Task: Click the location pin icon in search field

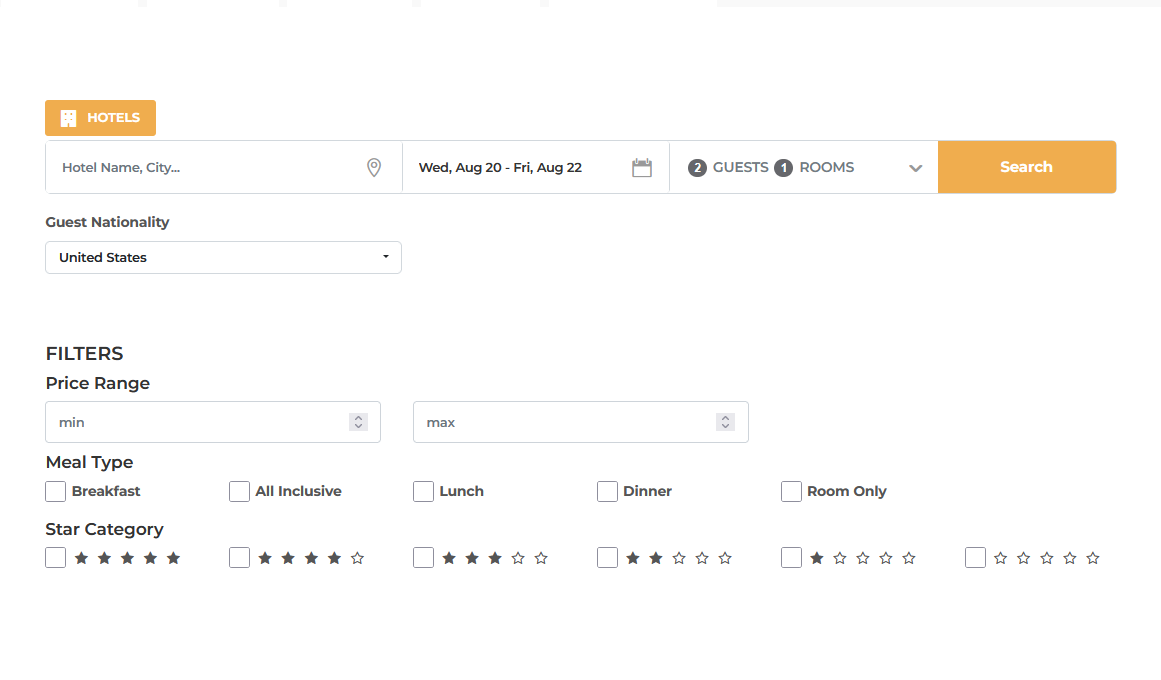Action: coord(374,168)
